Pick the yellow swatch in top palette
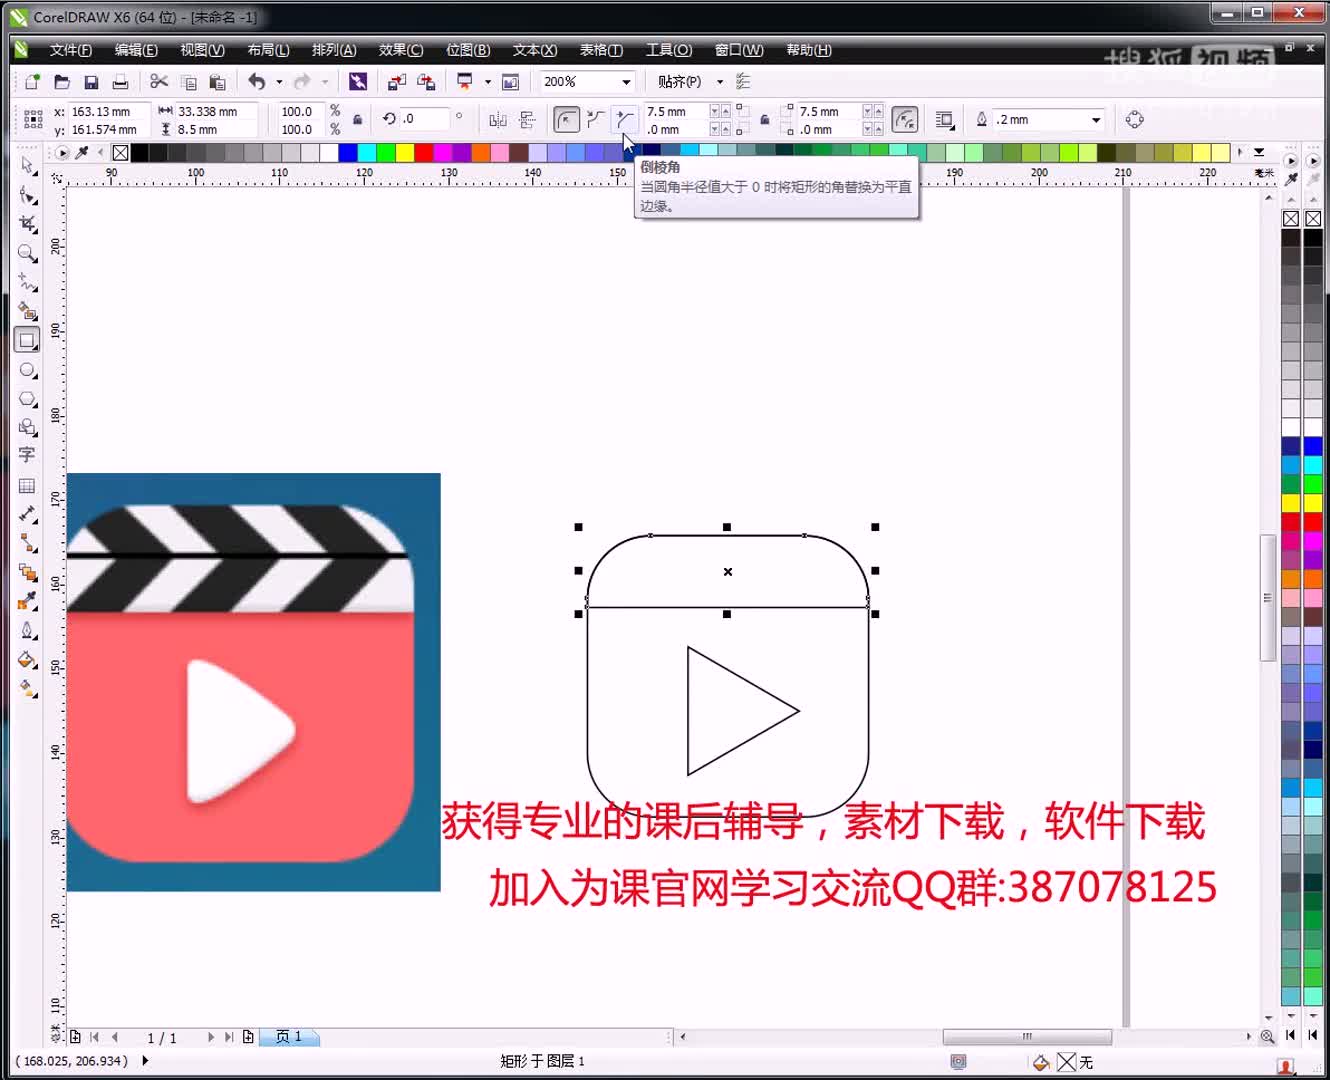This screenshot has width=1330, height=1080. 404,152
